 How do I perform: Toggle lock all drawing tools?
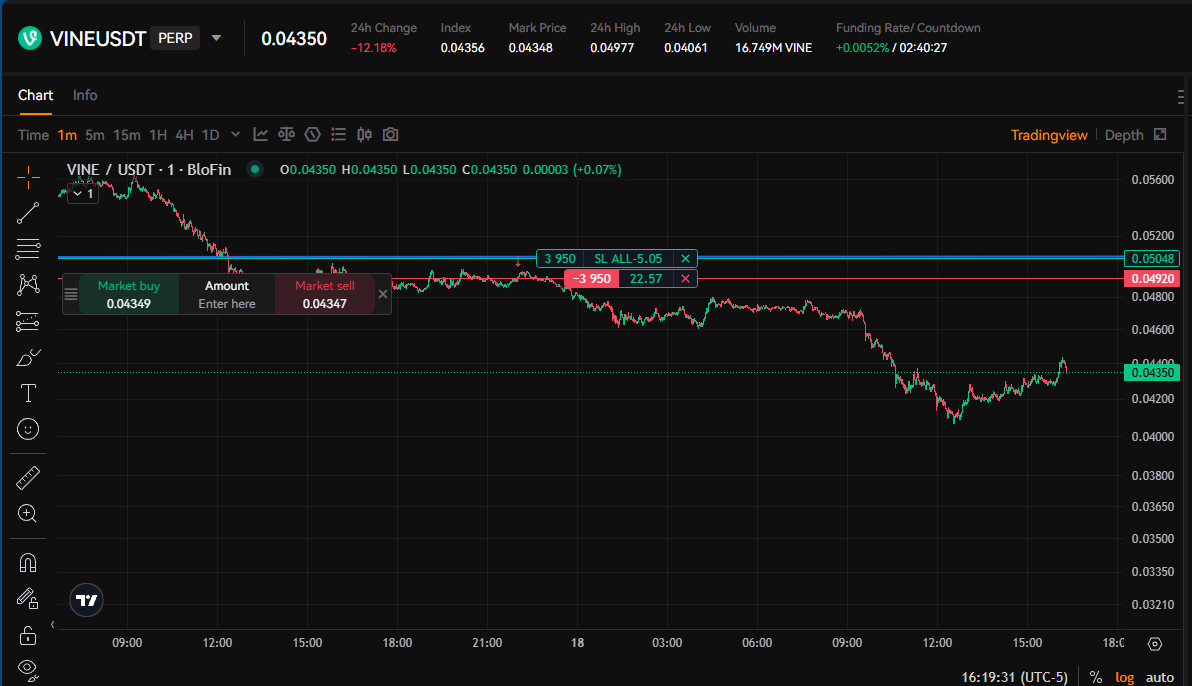(x=28, y=634)
